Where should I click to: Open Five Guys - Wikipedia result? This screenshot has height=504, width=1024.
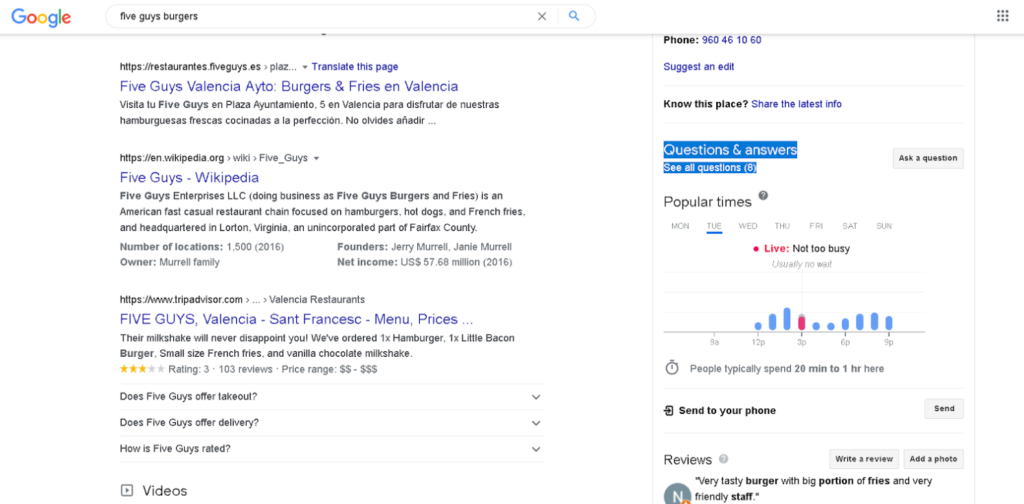click(x=189, y=178)
